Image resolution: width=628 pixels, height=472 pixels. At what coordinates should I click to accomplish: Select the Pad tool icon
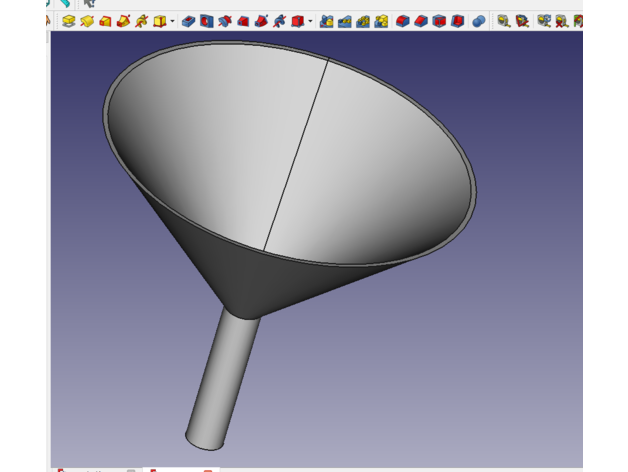[x=68, y=20]
